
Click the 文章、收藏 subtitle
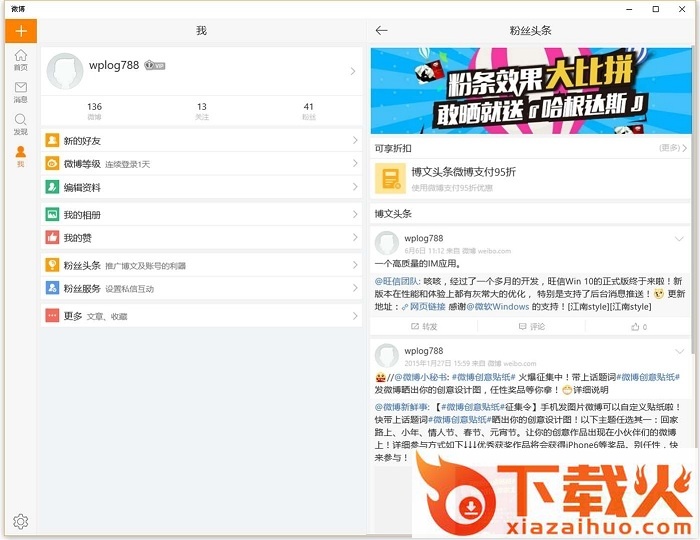(x=107, y=317)
